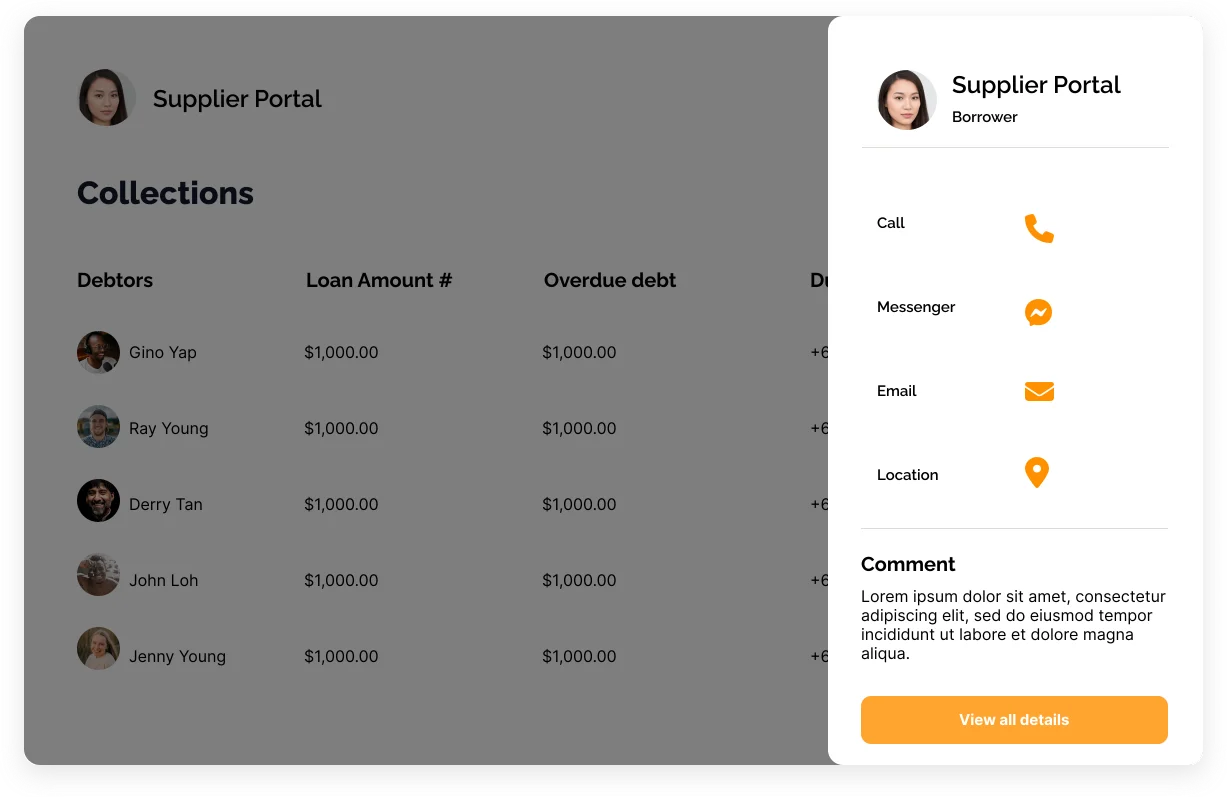The image size is (1227, 797).
Task: Click the orange phone Call icon
Action: pos(1039,228)
